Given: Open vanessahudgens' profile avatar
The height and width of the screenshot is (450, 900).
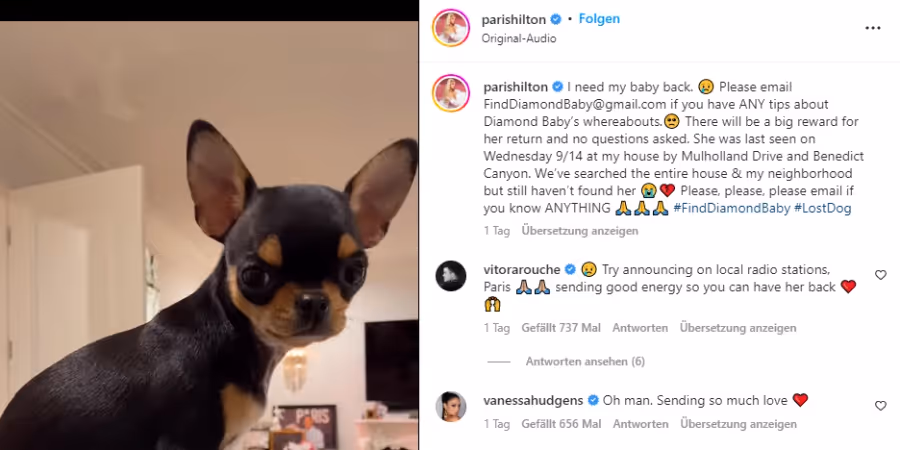Looking at the screenshot, I should tap(451, 407).
